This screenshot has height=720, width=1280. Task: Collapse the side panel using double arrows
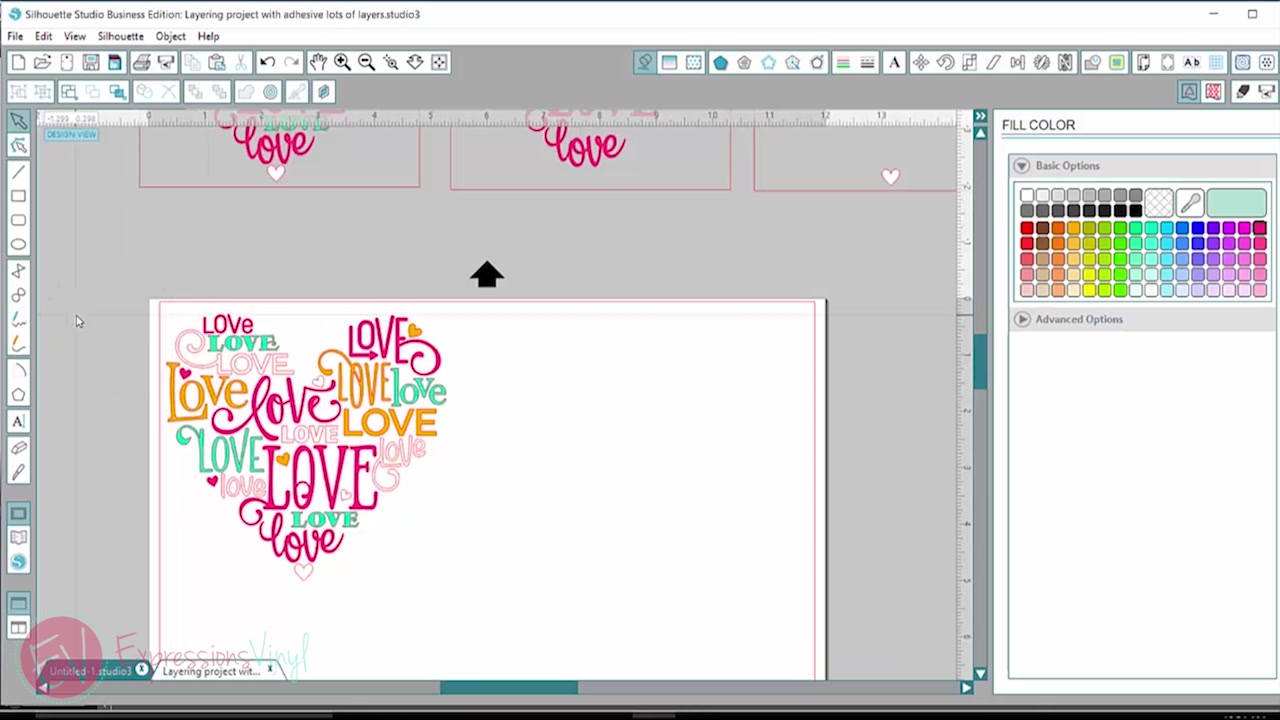click(981, 116)
